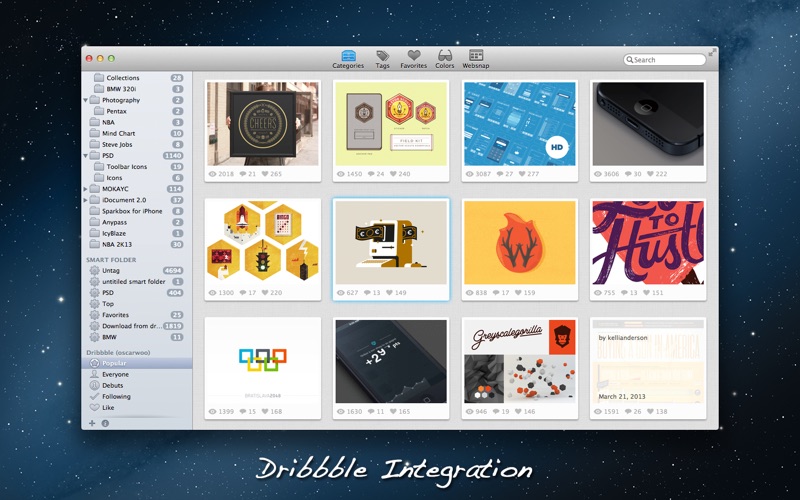The height and width of the screenshot is (500, 800).
Task: Collapse the Photography folder
Action: 86,100
